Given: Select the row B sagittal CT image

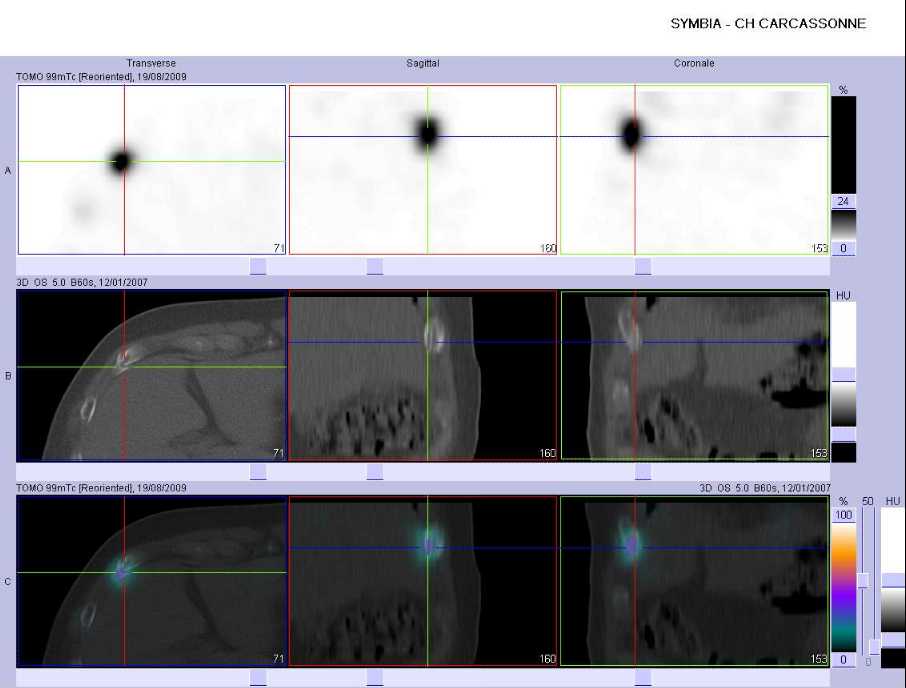Looking at the screenshot, I should click(x=423, y=375).
